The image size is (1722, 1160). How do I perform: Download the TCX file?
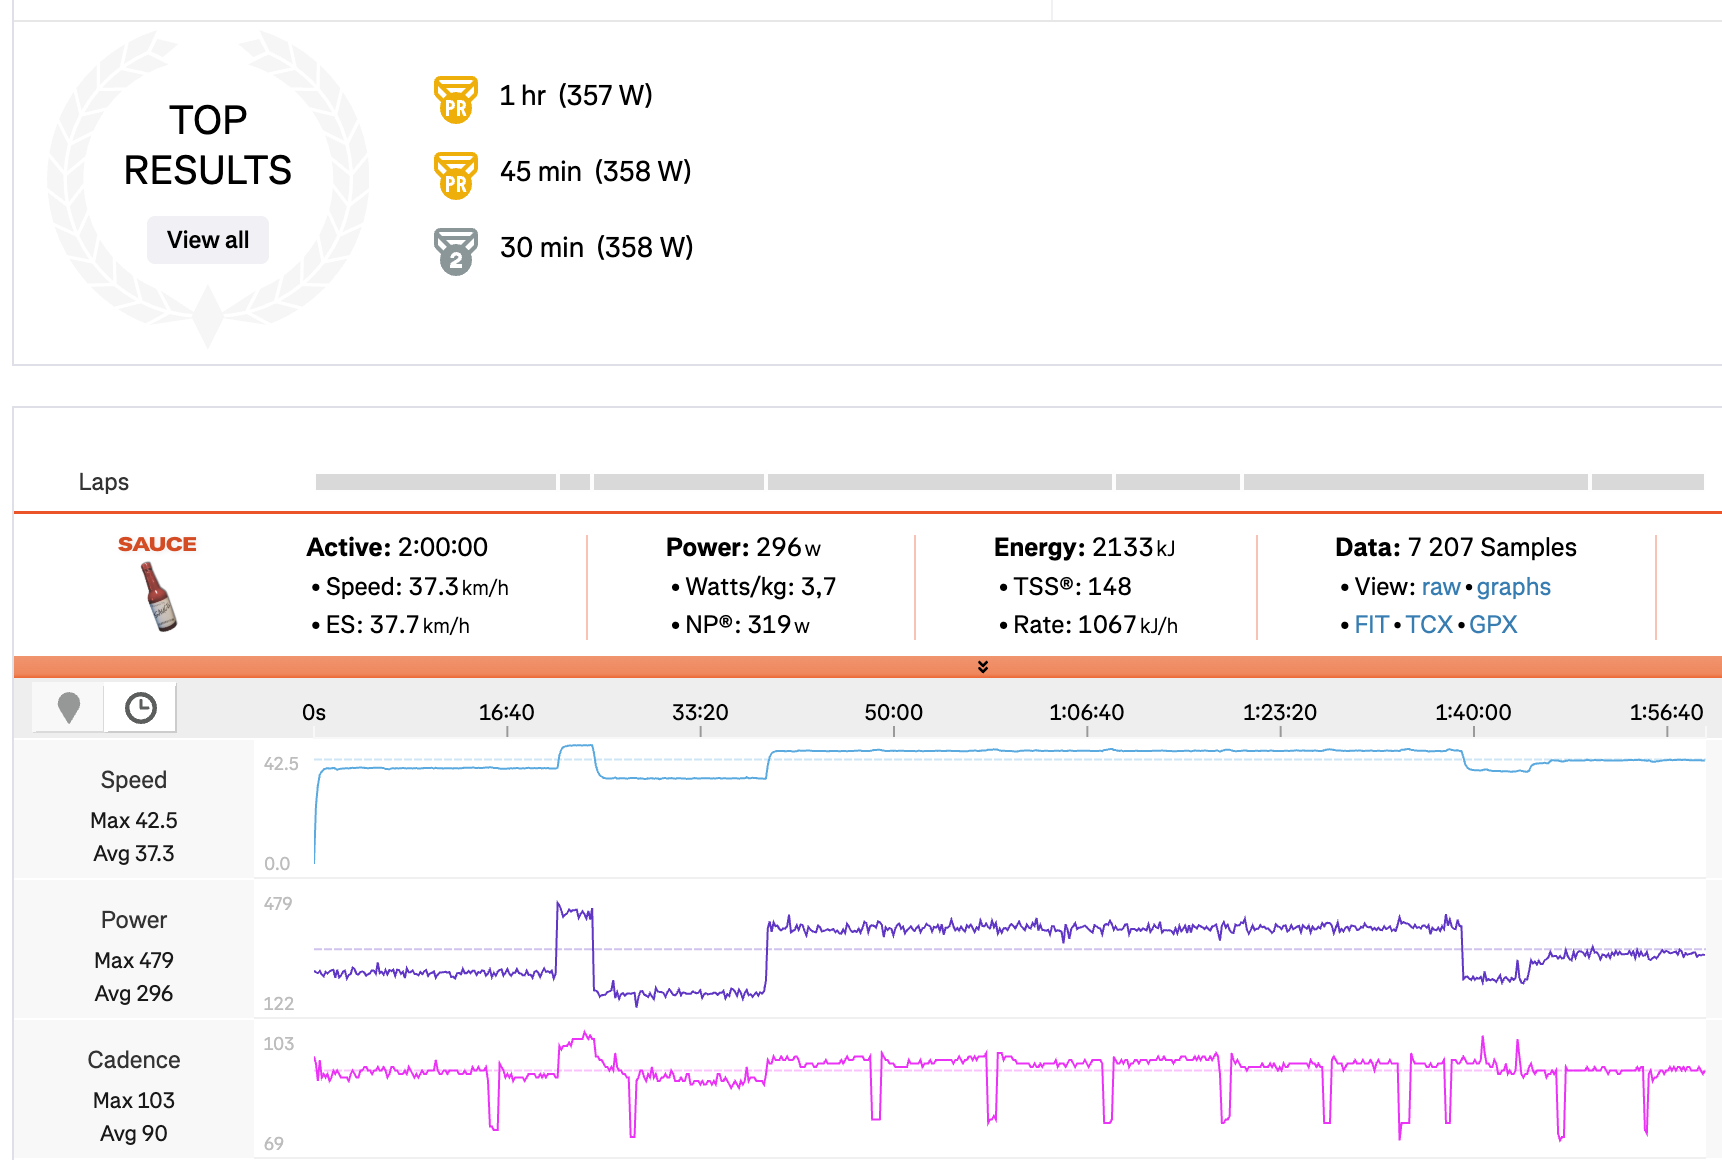1429,625
